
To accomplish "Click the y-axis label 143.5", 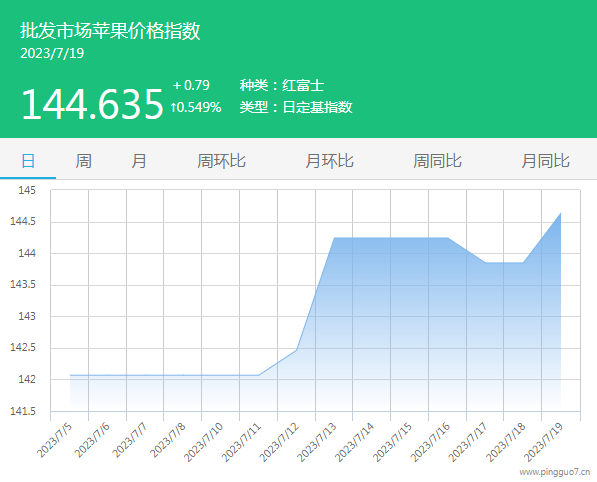I will [x=23, y=284].
